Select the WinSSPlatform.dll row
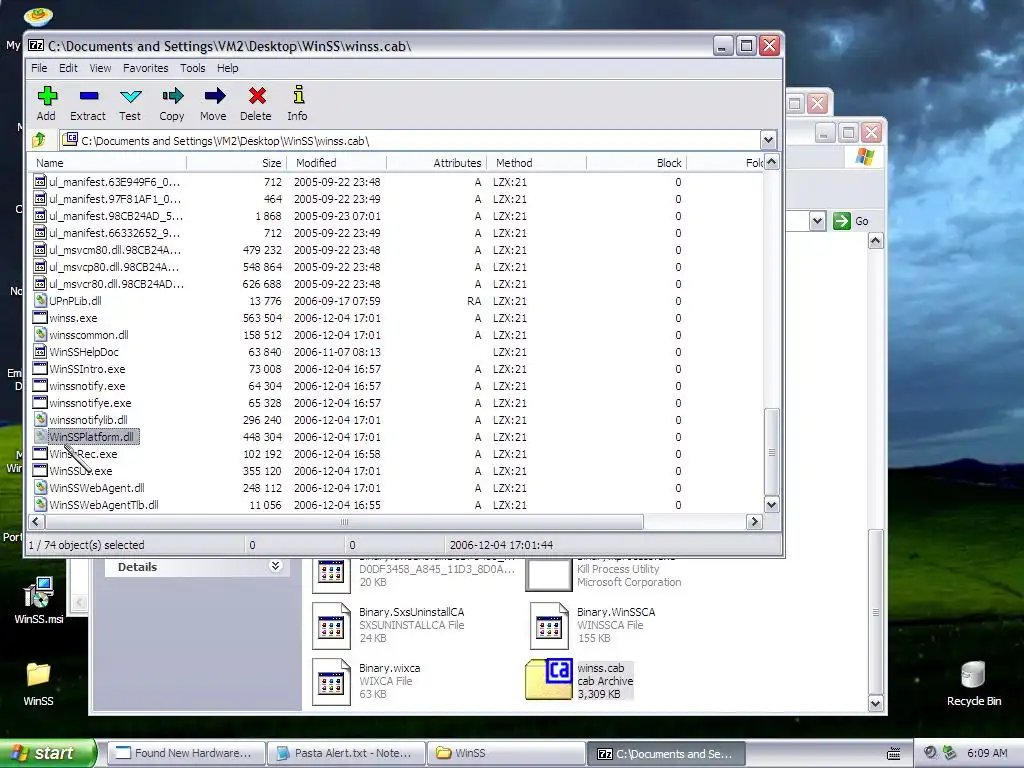 (396, 437)
